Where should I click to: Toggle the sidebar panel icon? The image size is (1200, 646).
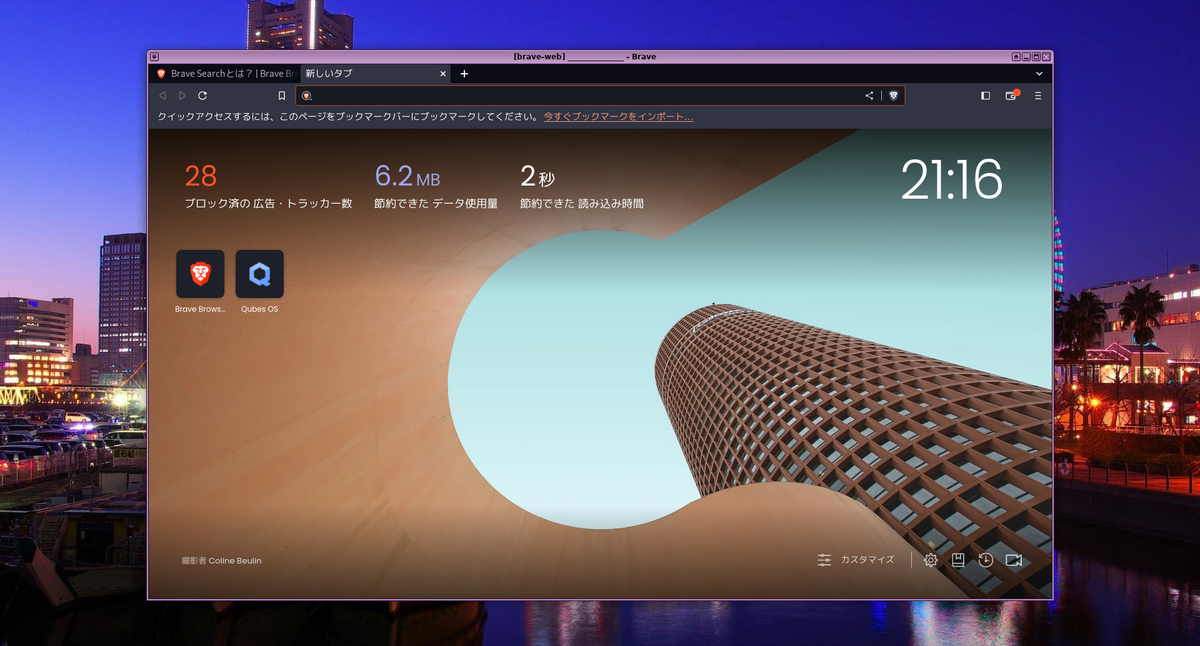[985, 96]
